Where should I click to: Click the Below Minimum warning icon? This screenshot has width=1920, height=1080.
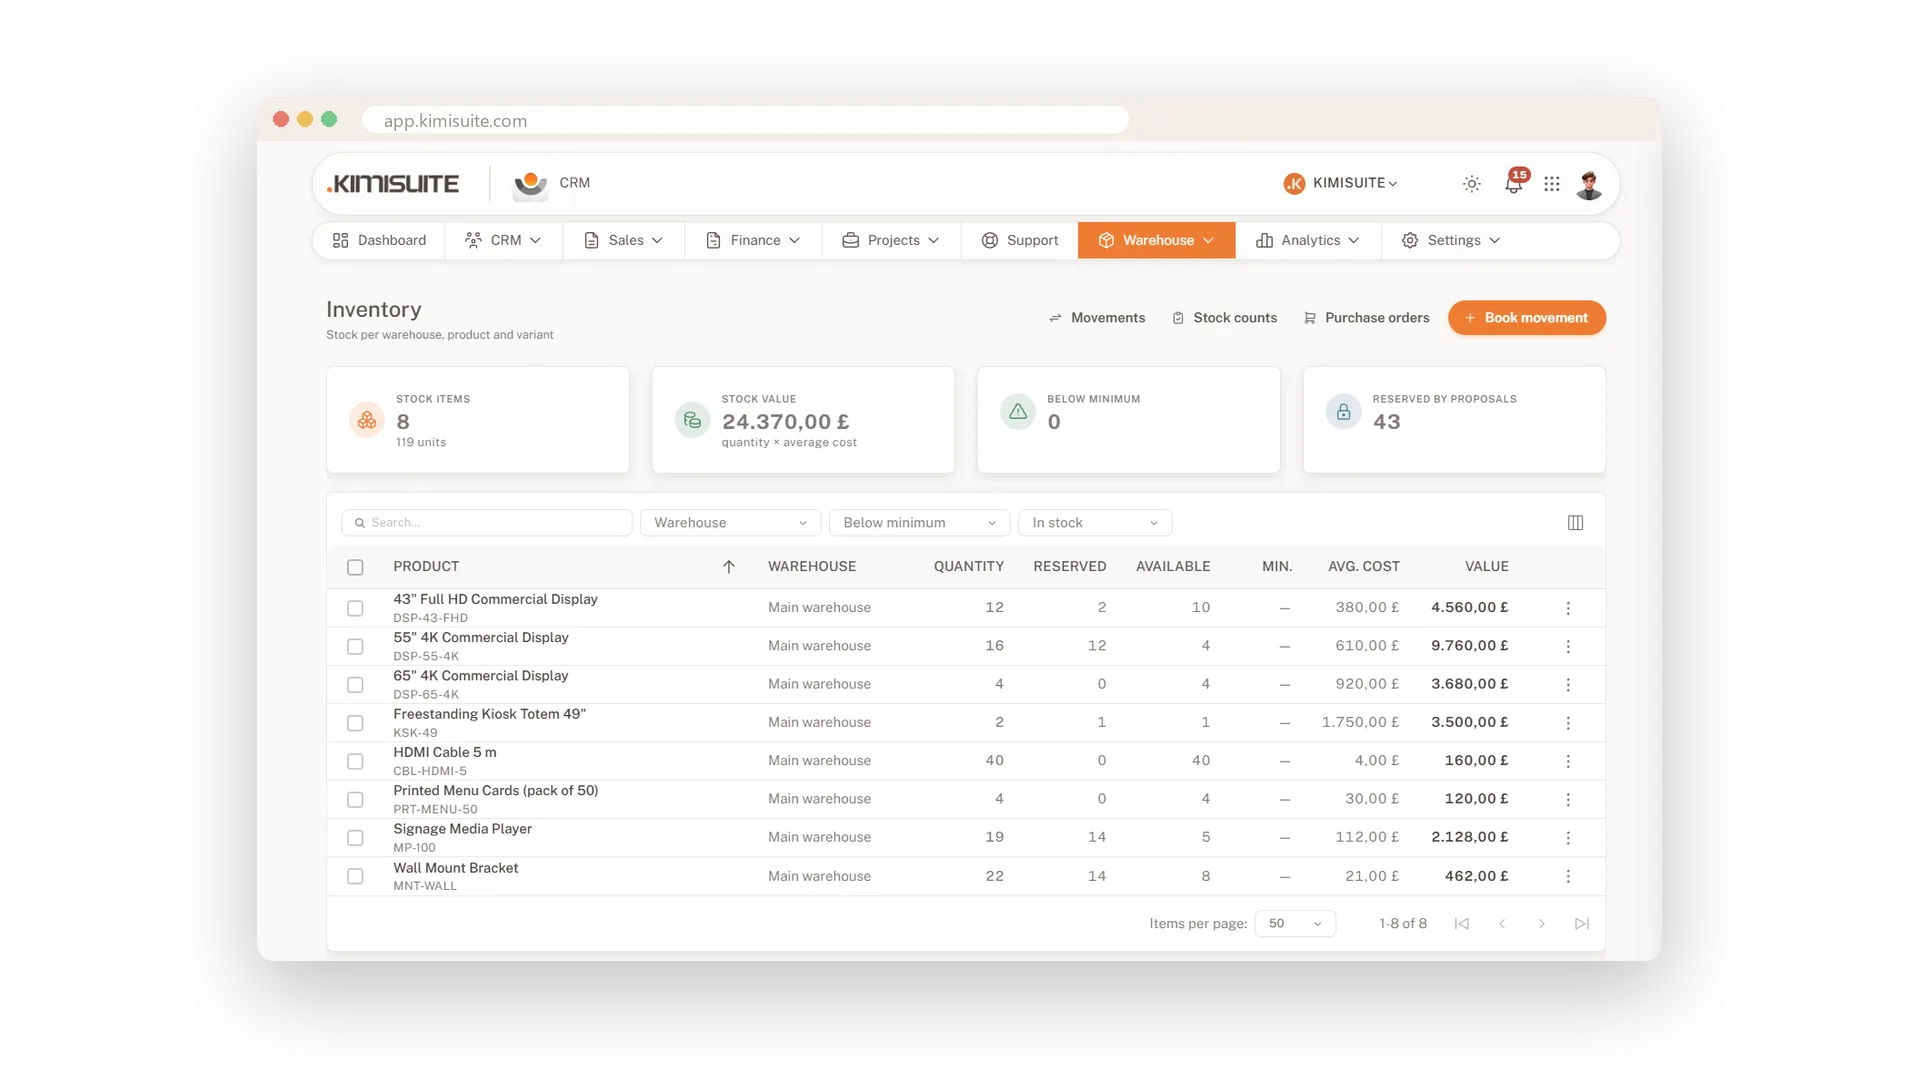pos(1018,411)
